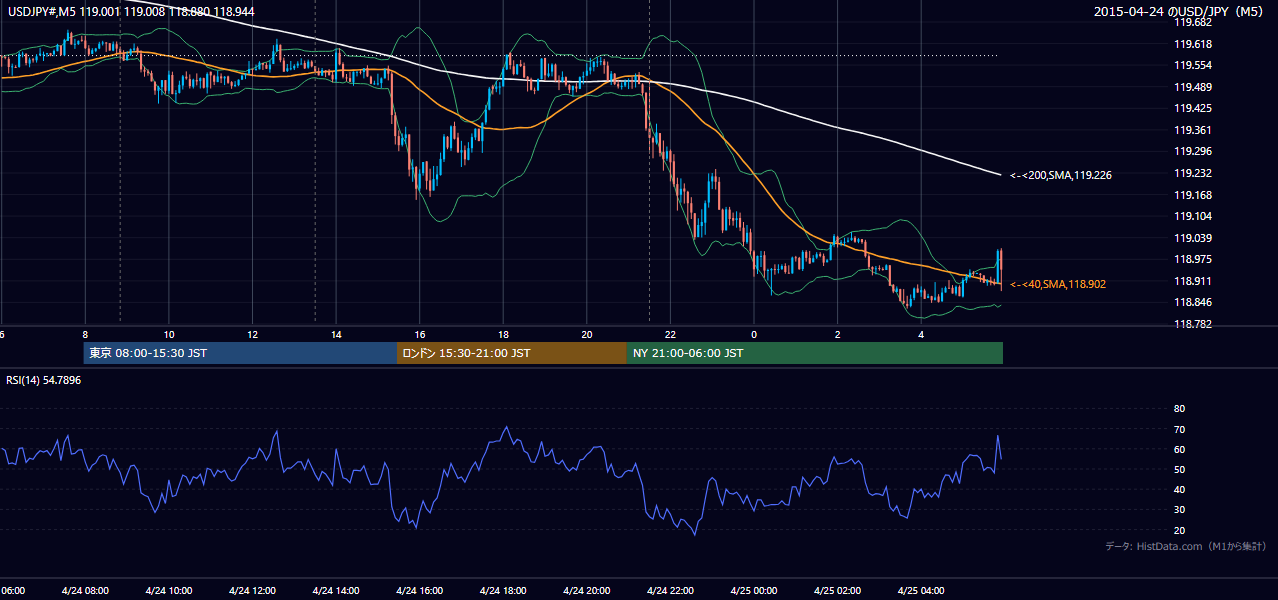Screen dimensions: 1278x600
Task: Click RSI scale value 80
Action: point(1179,409)
